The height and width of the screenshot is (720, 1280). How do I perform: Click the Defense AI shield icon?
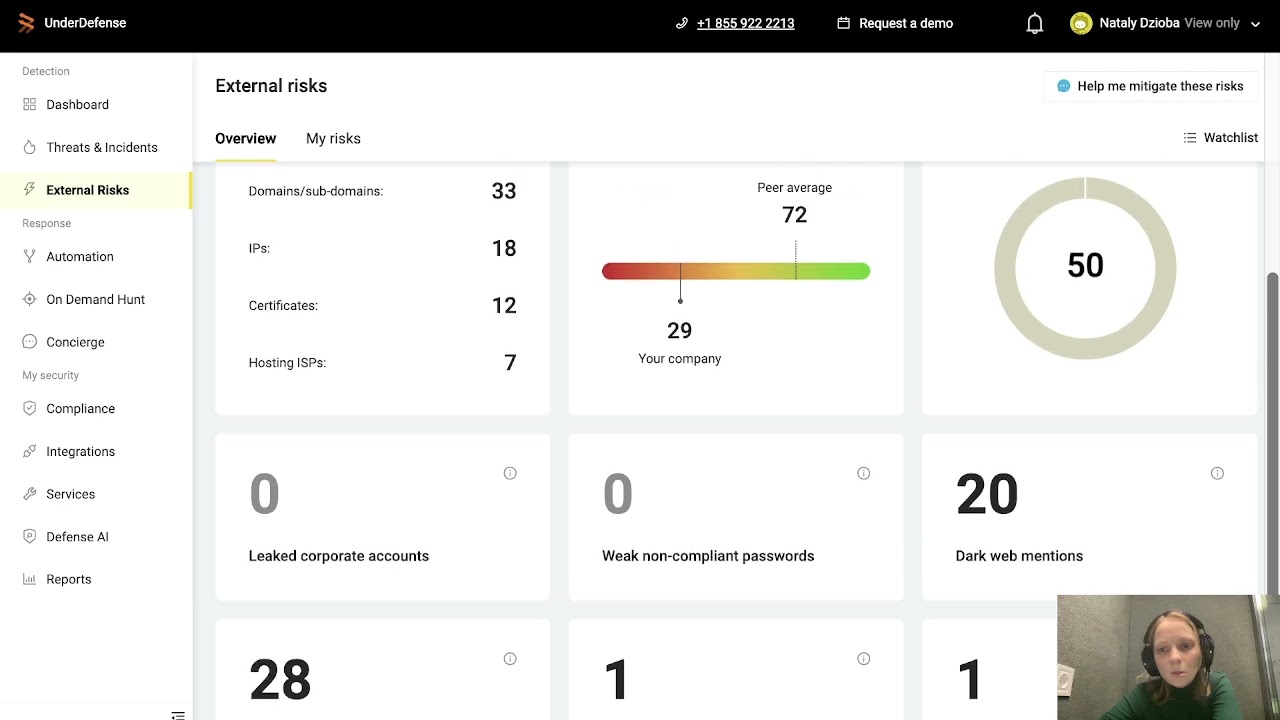click(29, 537)
